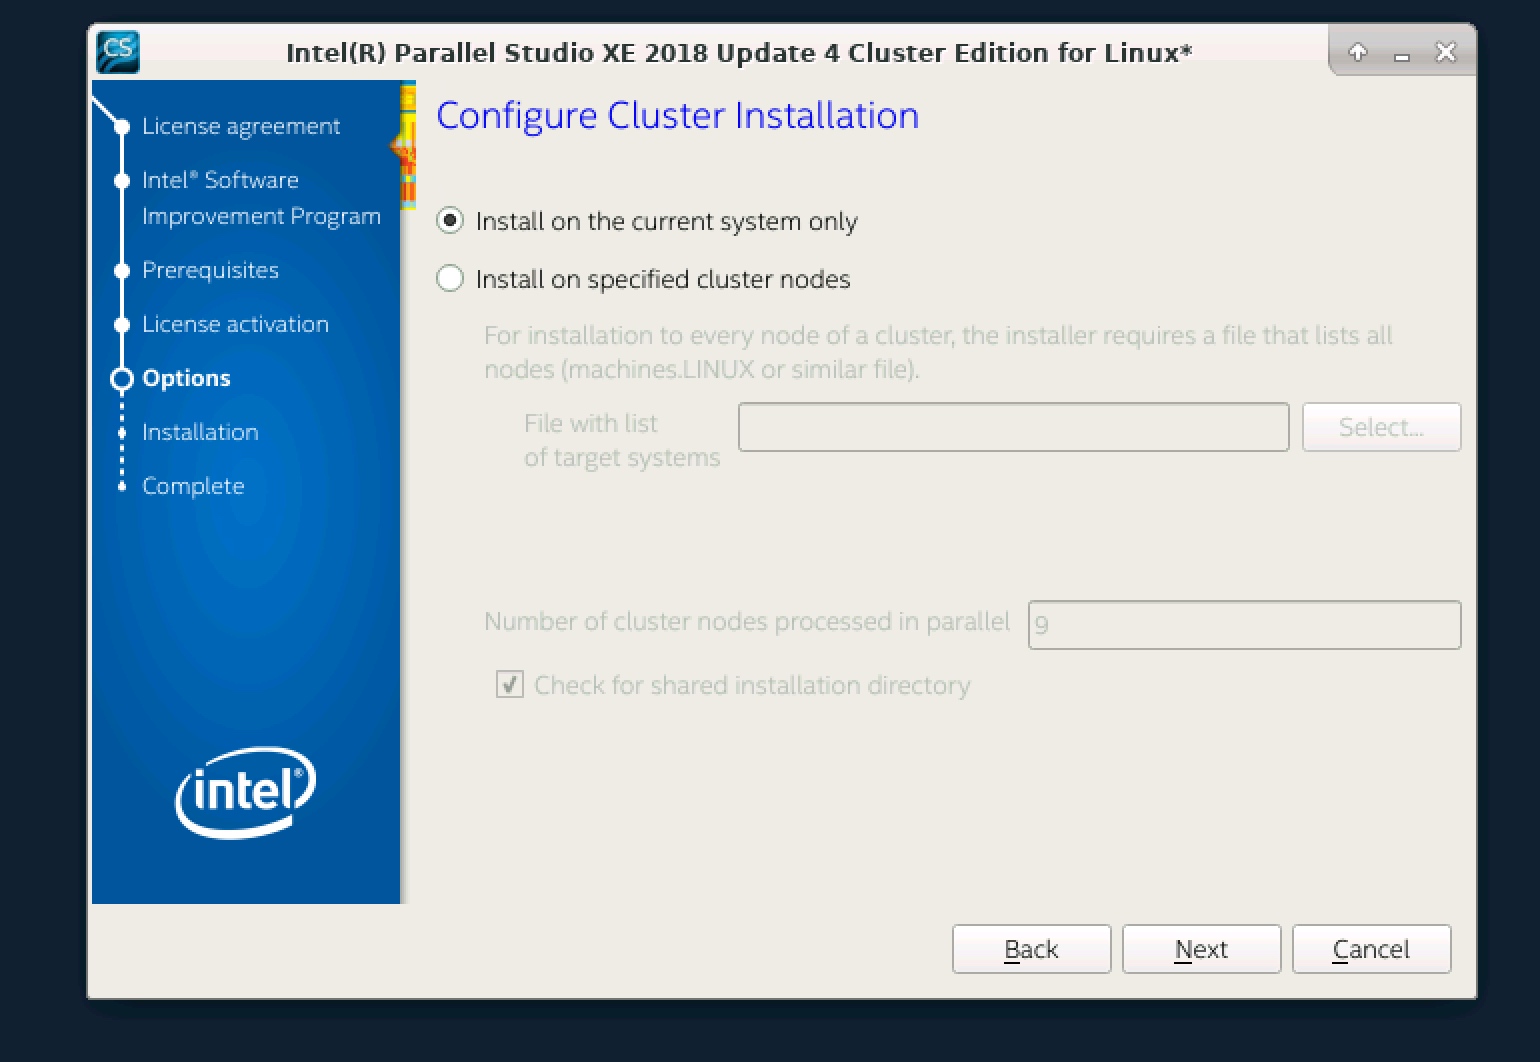
Task: Close the installer window
Action: point(1445,52)
